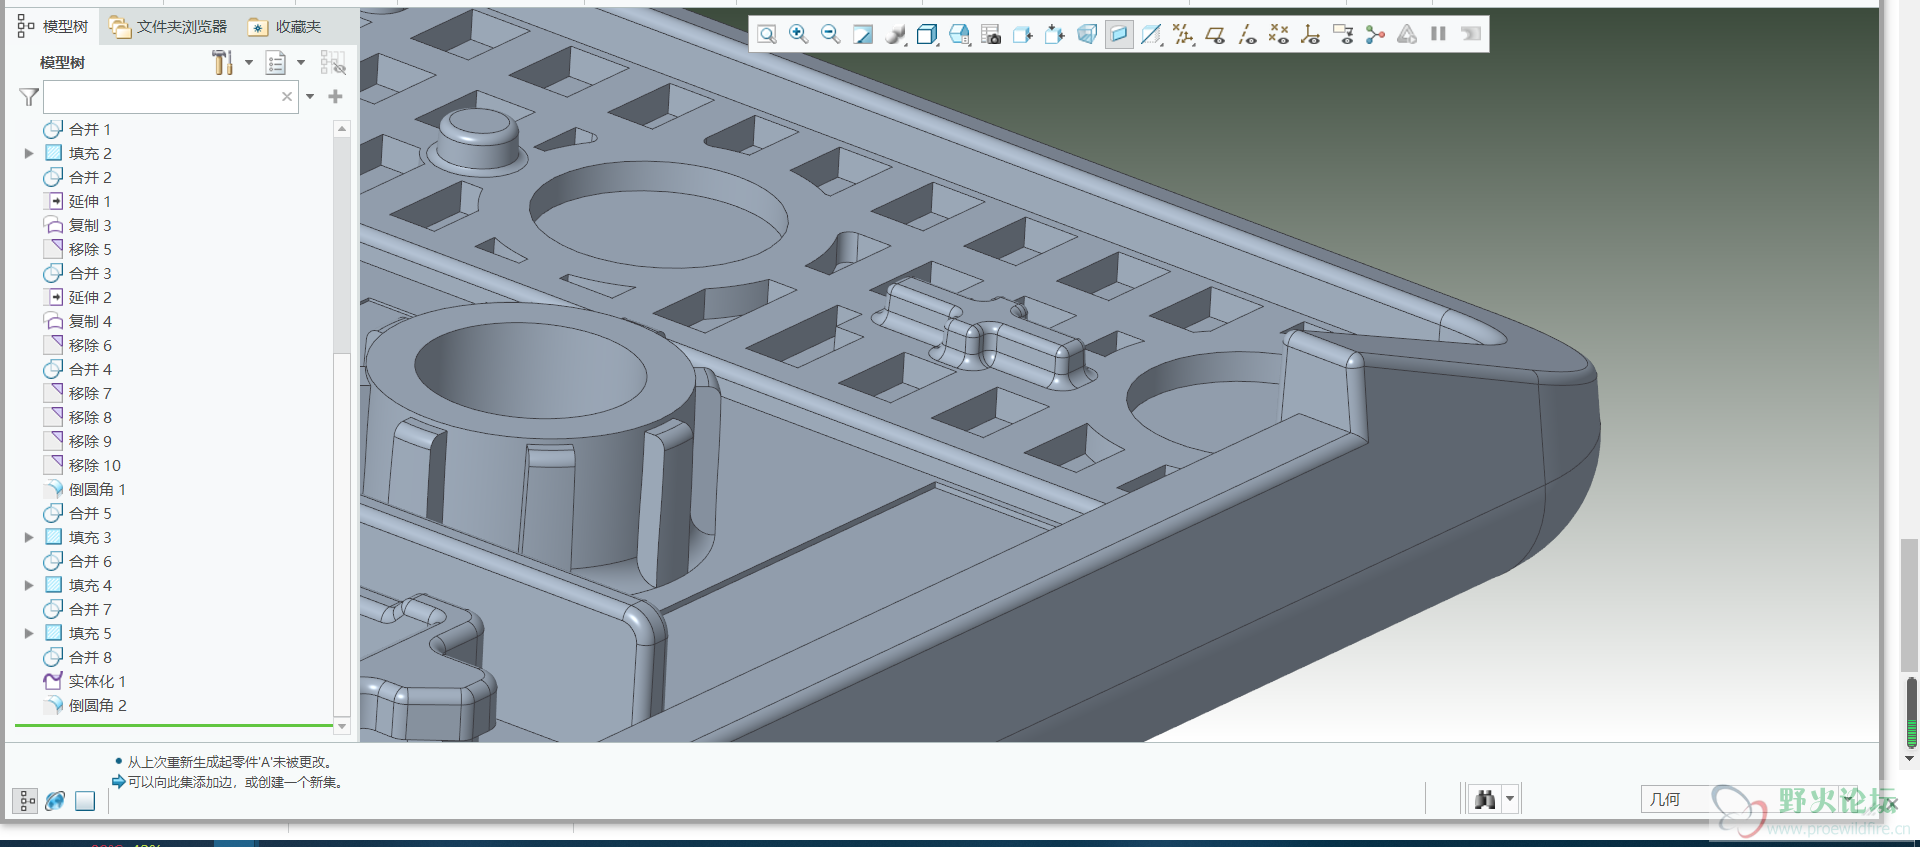Open the display style cube icon

(x=927, y=35)
